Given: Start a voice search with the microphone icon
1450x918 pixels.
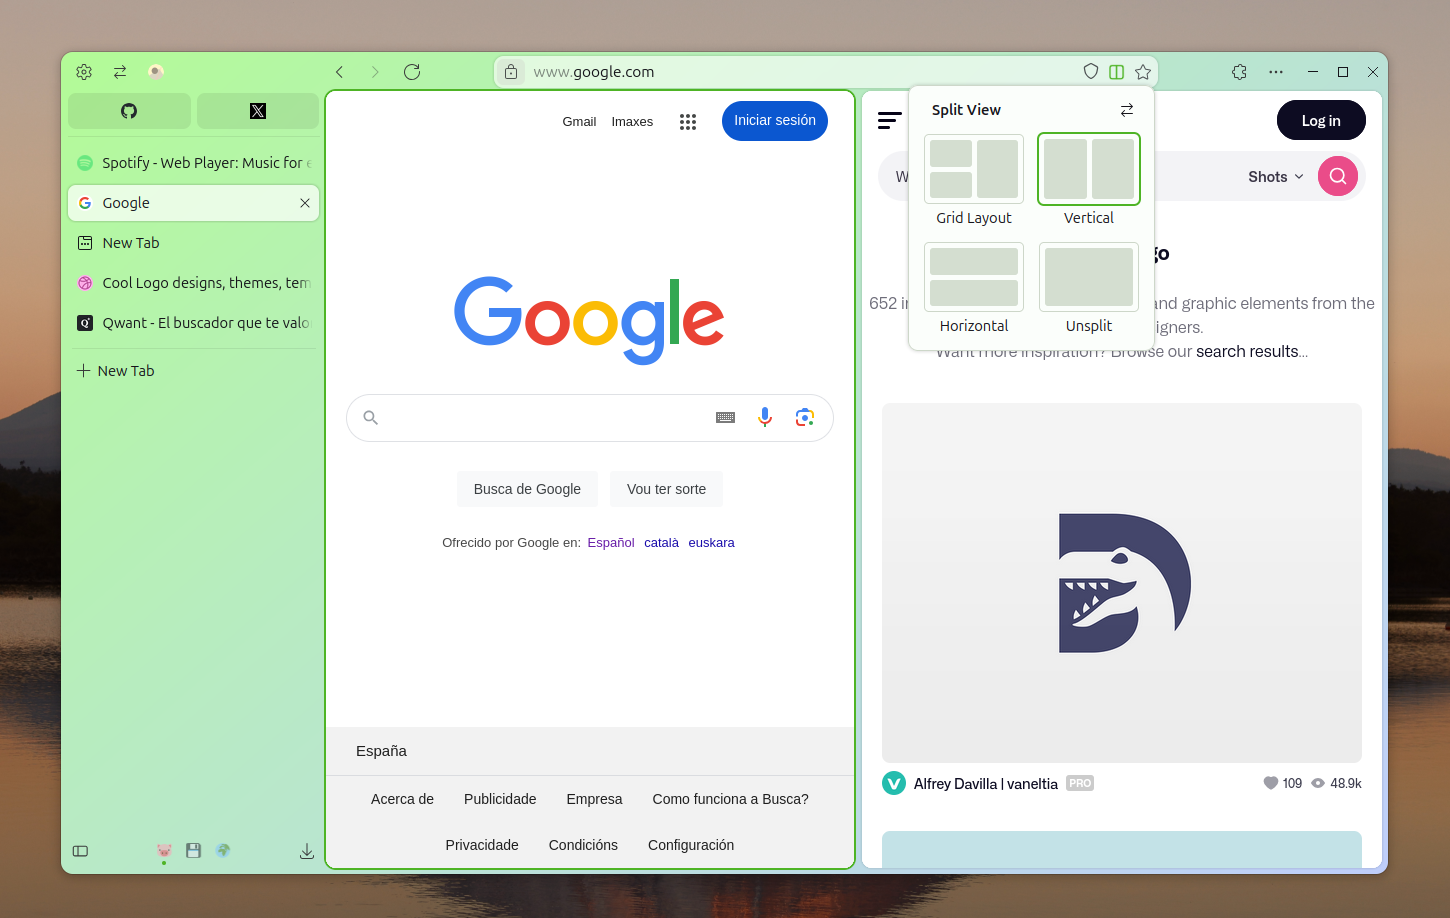Looking at the screenshot, I should (x=765, y=417).
